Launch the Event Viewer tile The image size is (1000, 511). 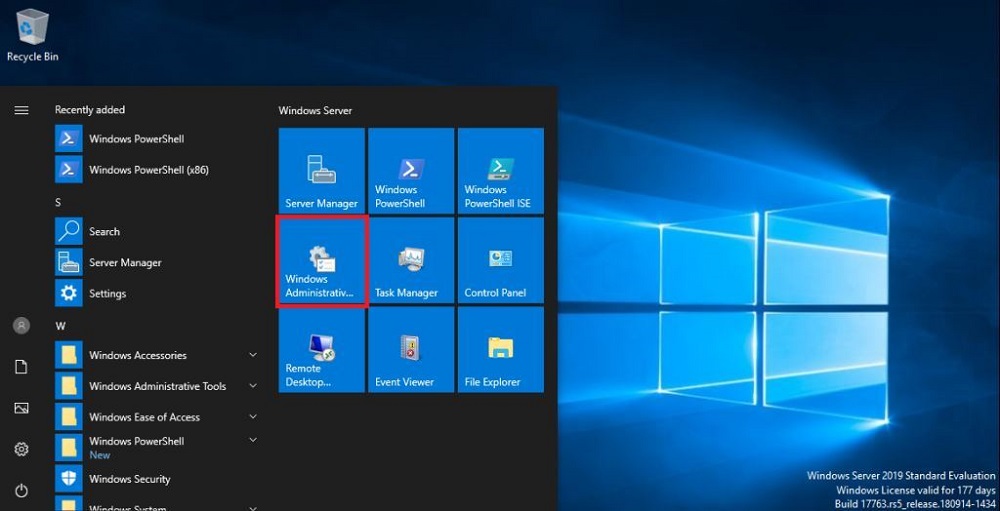411,350
